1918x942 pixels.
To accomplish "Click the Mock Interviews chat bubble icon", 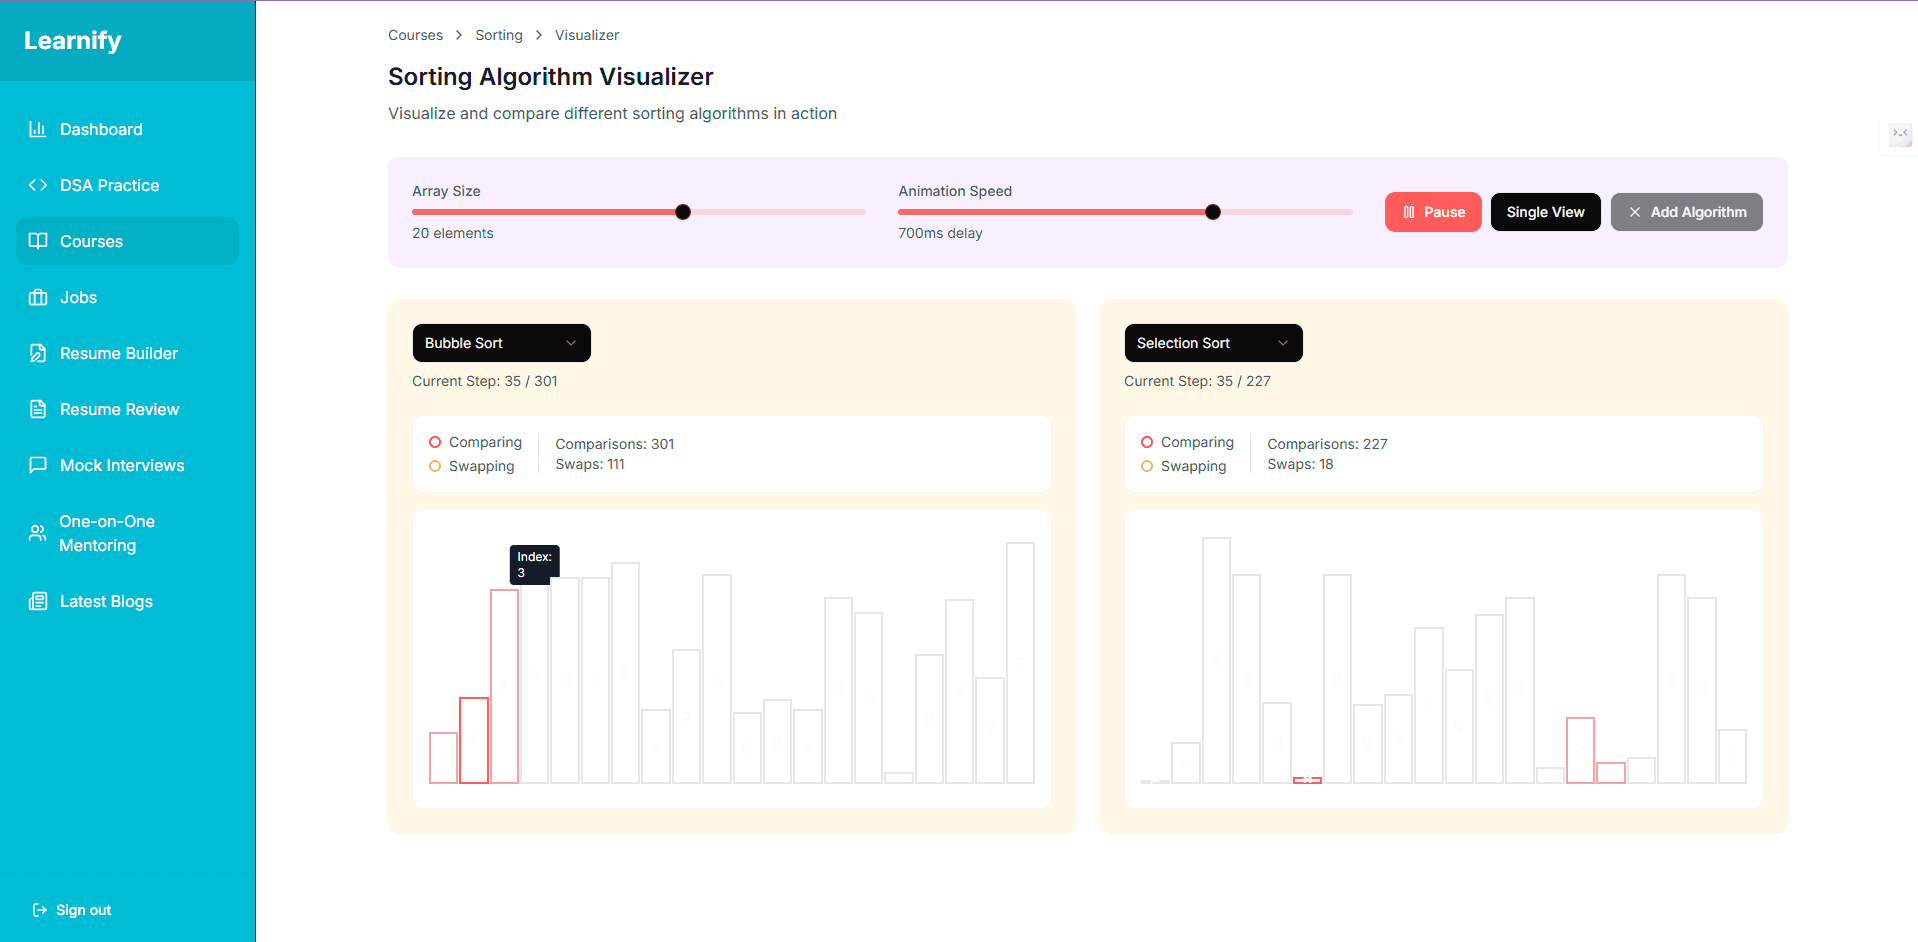I will [x=38, y=465].
